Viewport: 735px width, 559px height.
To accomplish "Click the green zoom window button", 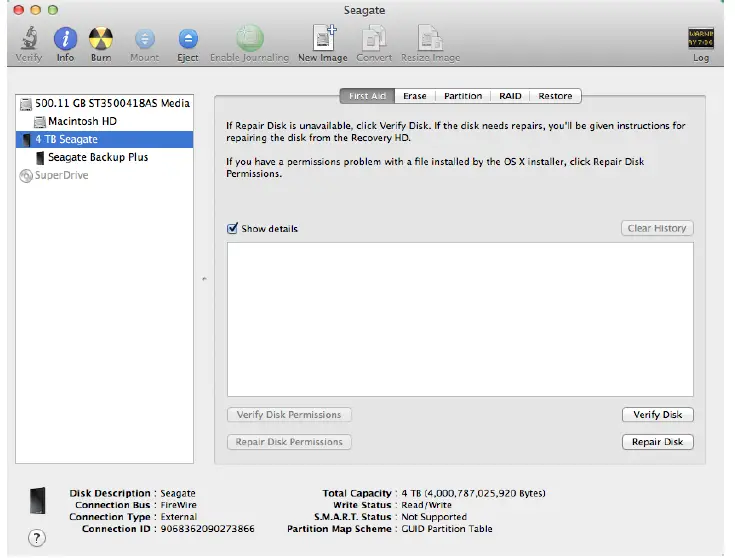I will pos(53,10).
